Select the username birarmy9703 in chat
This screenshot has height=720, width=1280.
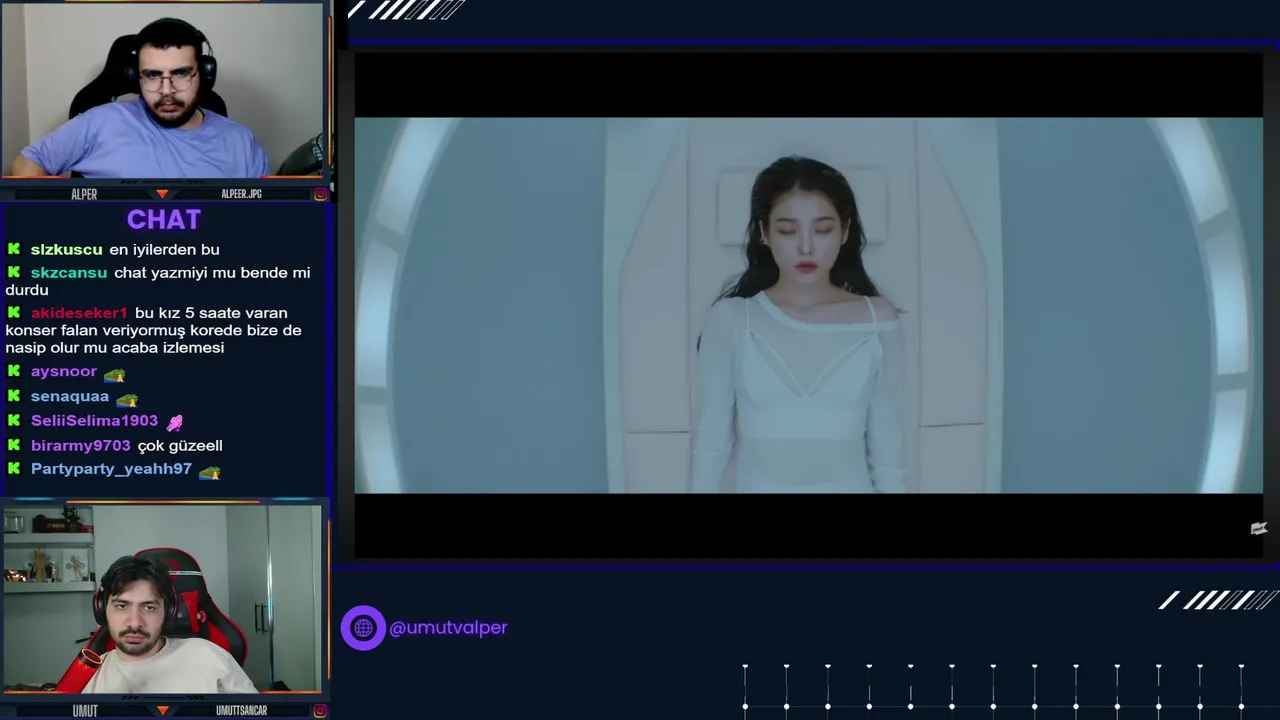point(80,446)
